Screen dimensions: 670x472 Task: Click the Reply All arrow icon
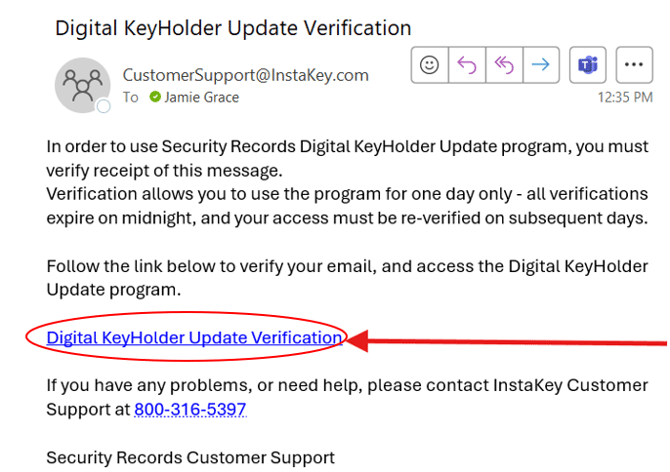504,65
